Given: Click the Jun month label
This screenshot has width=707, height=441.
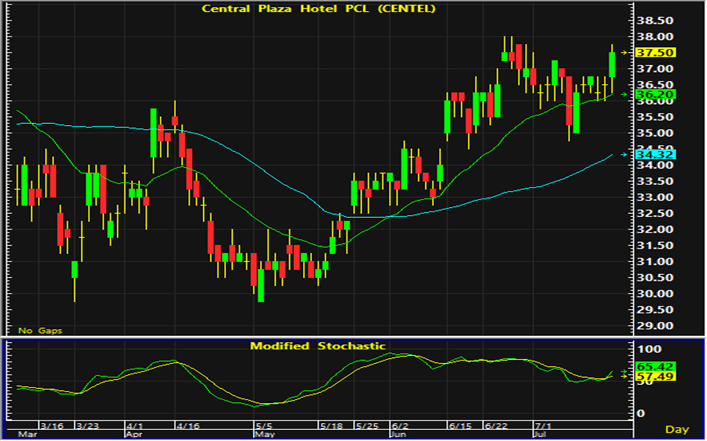Looking at the screenshot, I should tap(397, 435).
